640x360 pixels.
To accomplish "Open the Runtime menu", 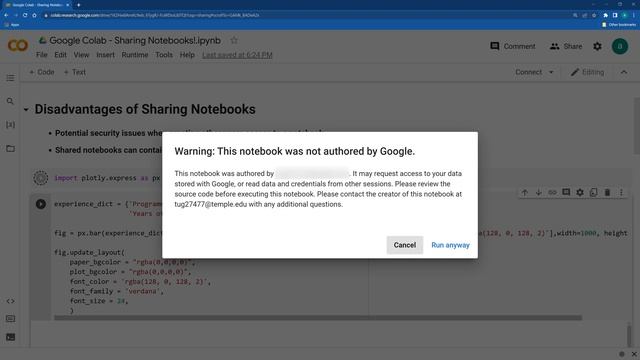I will click(135, 55).
